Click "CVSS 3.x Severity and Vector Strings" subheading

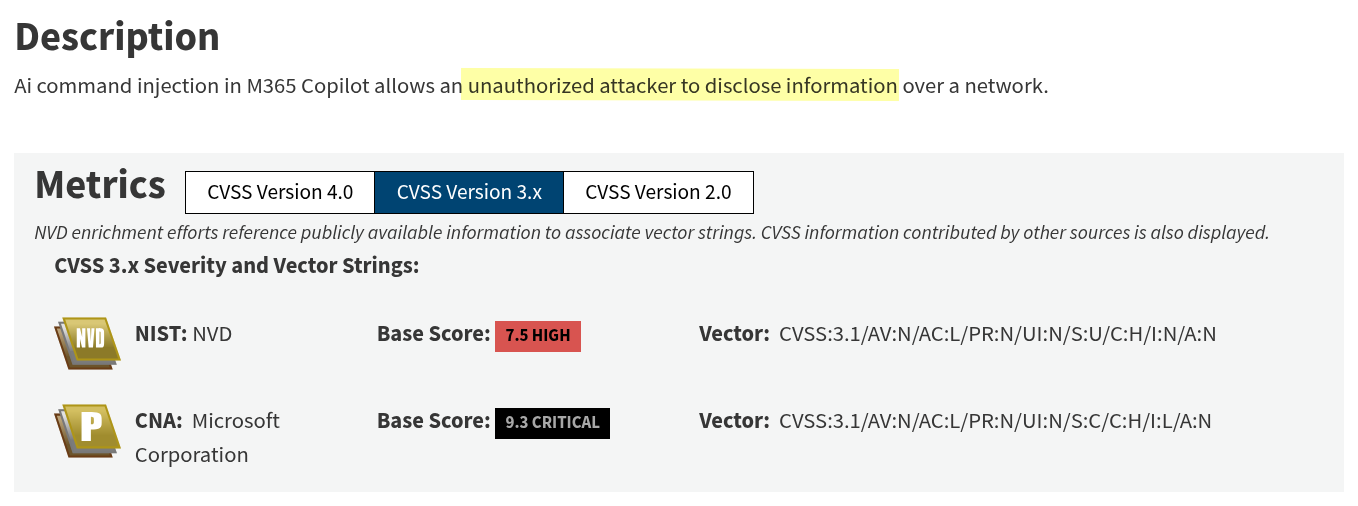coord(236,266)
